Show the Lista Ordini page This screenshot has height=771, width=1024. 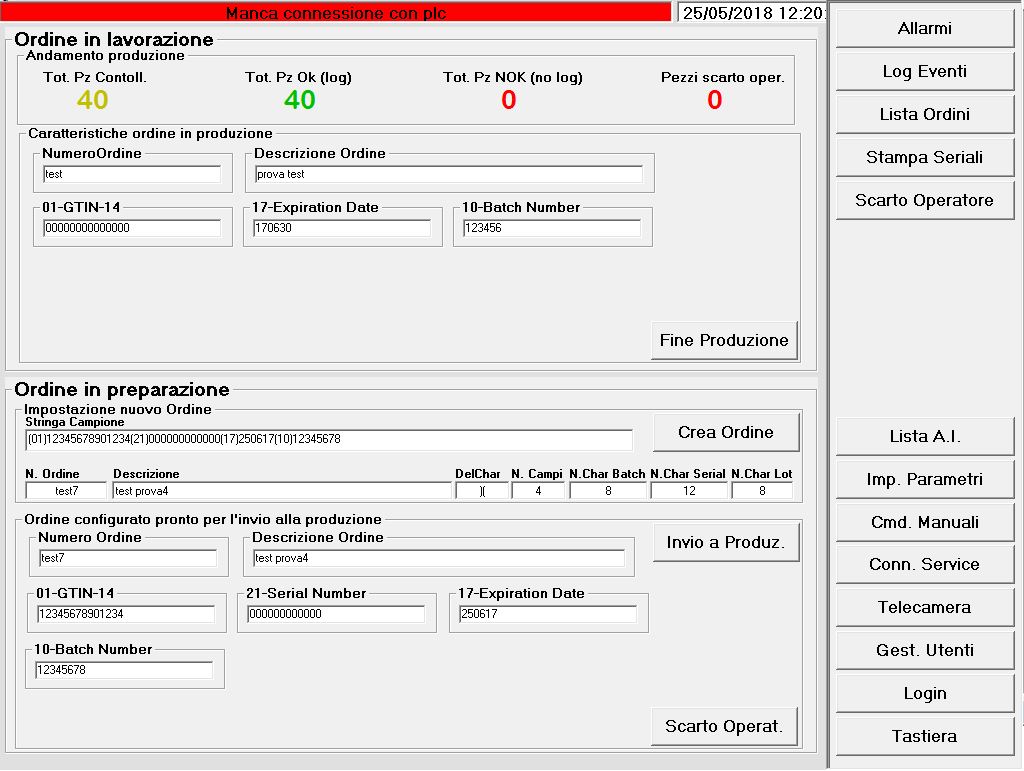(924, 114)
